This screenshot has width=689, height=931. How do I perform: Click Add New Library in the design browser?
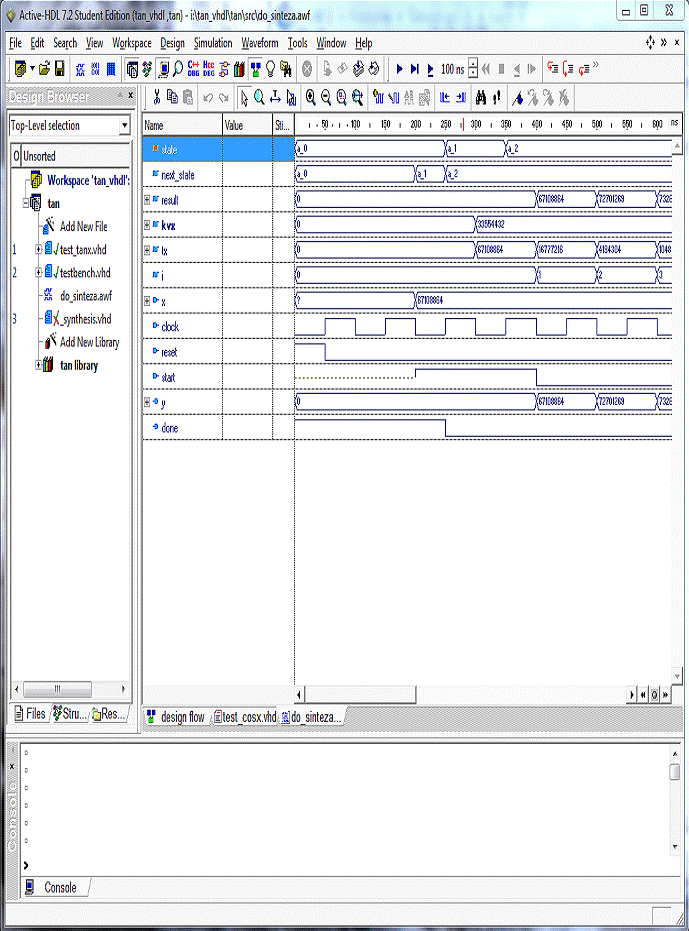(x=88, y=342)
